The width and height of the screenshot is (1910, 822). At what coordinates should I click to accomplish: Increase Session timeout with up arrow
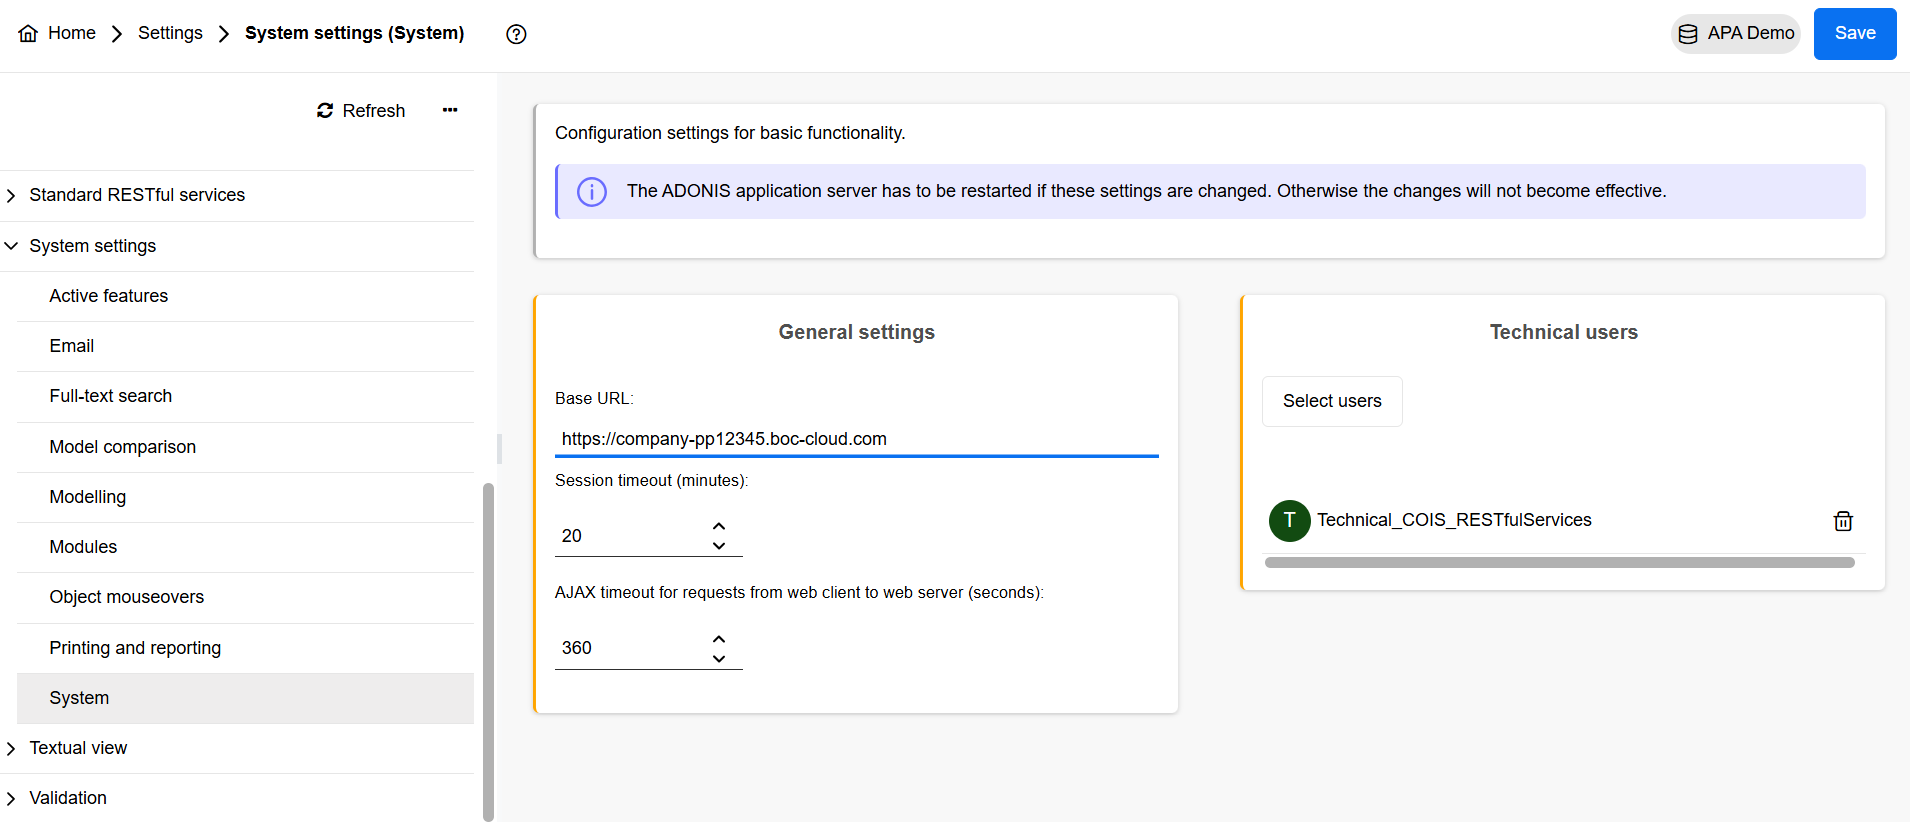pos(719,526)
